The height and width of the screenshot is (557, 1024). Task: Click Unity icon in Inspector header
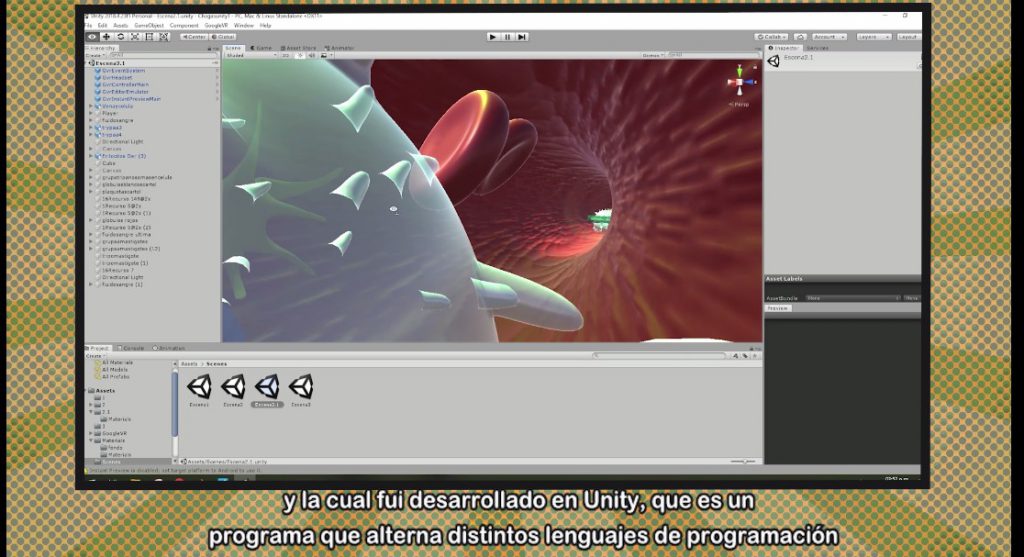(774, 61)
